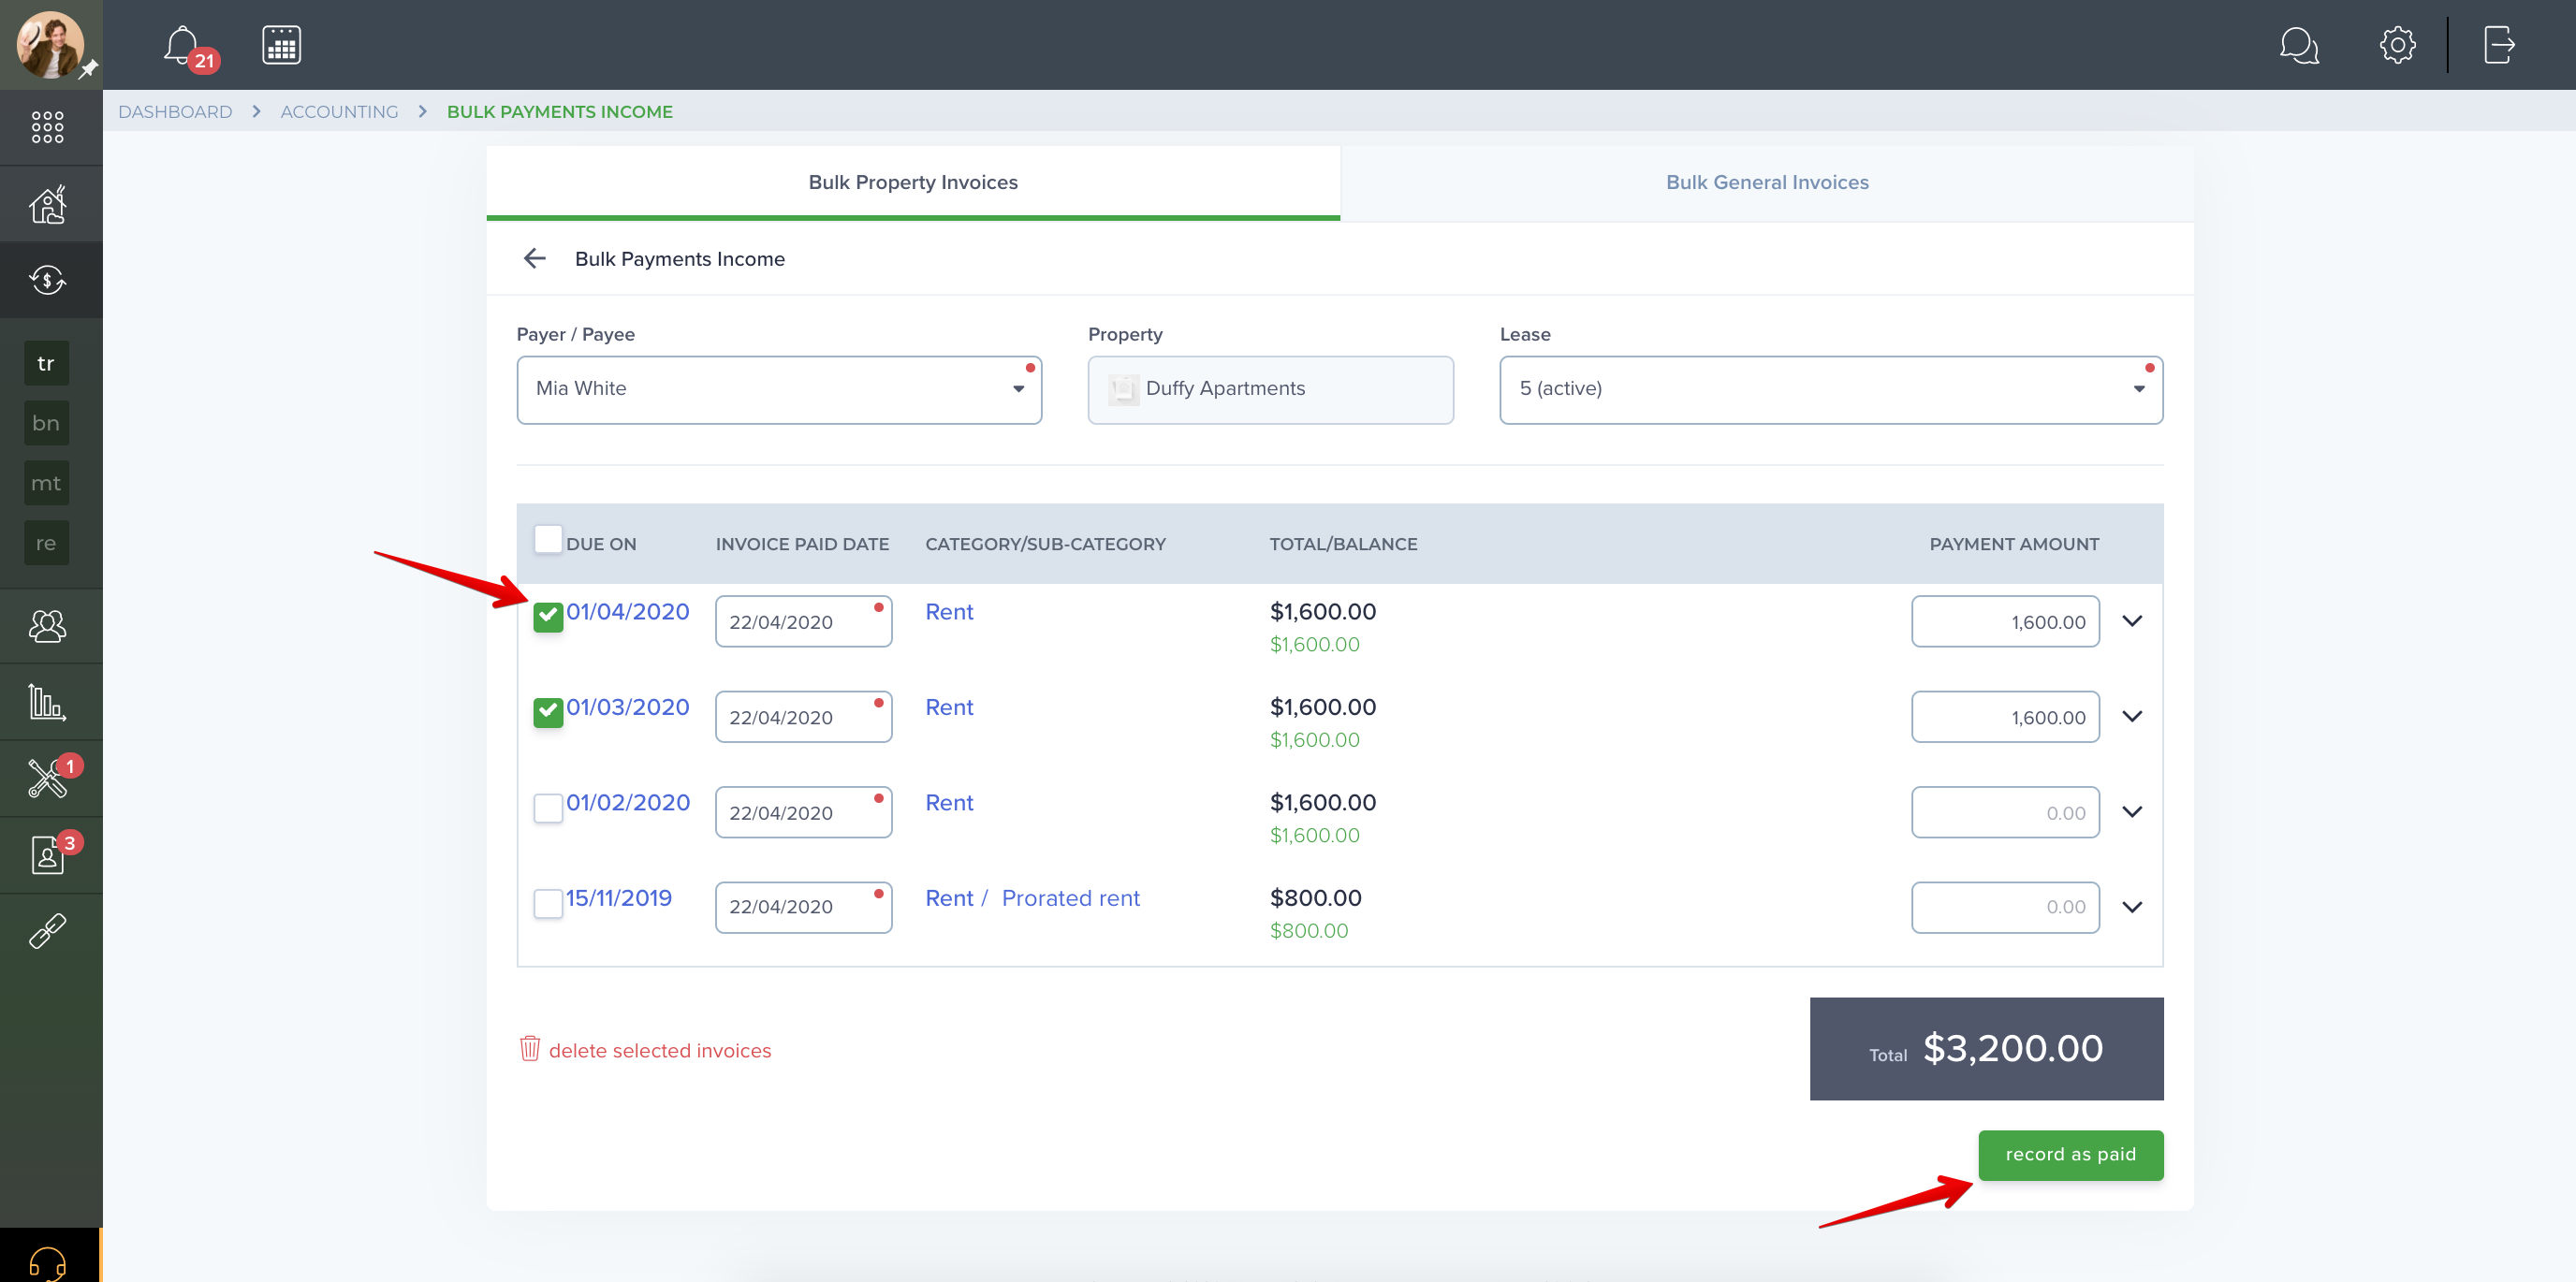Open the Lease dropdown showing 5 (active)
Viewport: 2576px width, 1282px height.
[x=1830, y=390]
